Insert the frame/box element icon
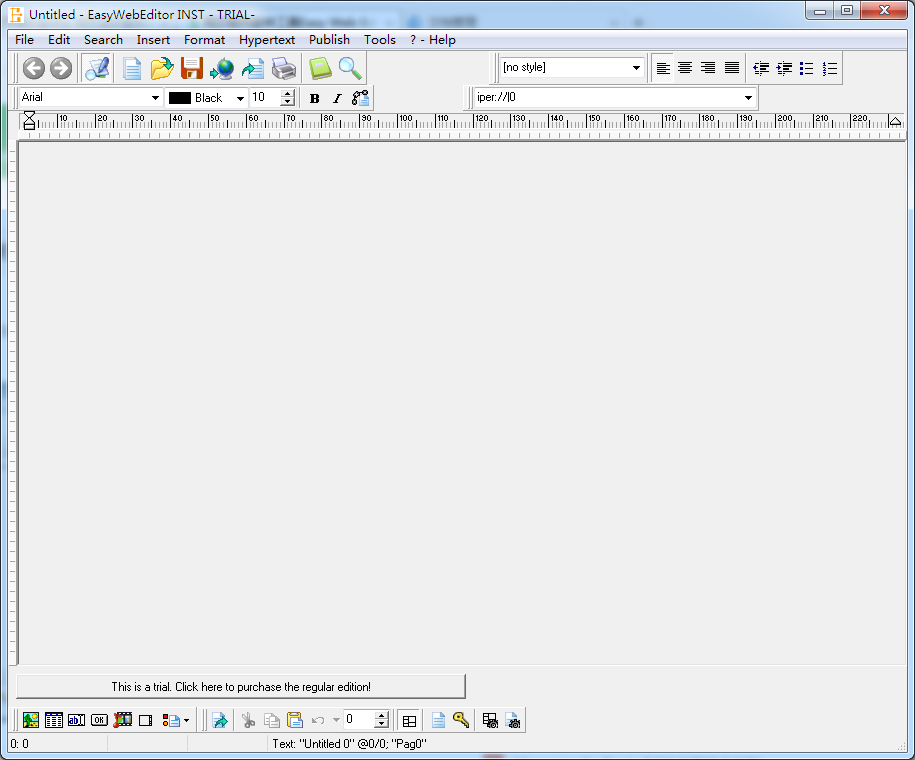This screenshot has width=915, height=760. point(145,720)
